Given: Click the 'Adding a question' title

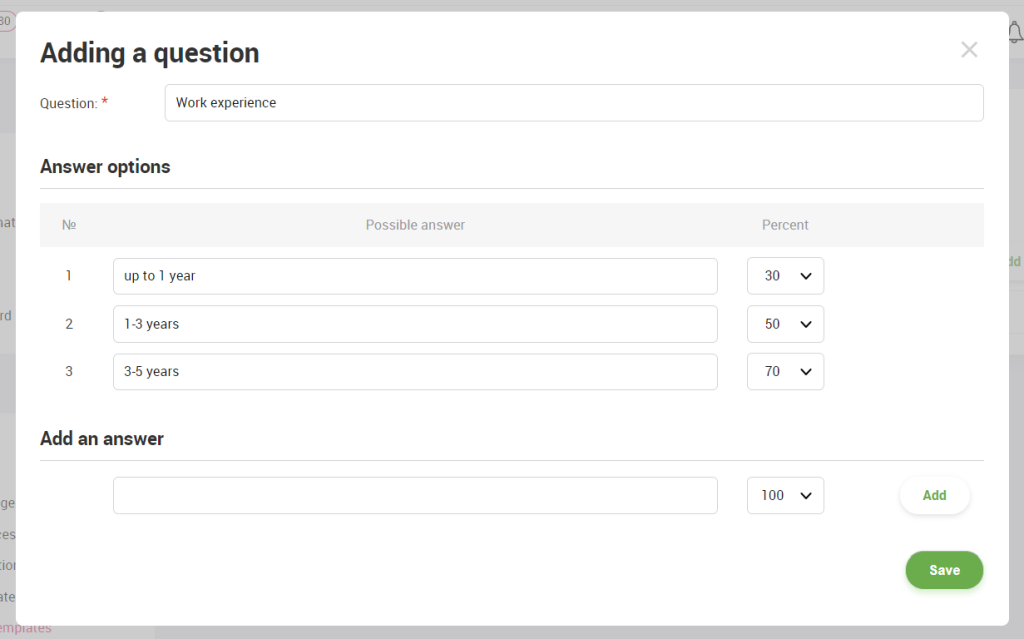Looking at the screenshot, I should 150,53.
